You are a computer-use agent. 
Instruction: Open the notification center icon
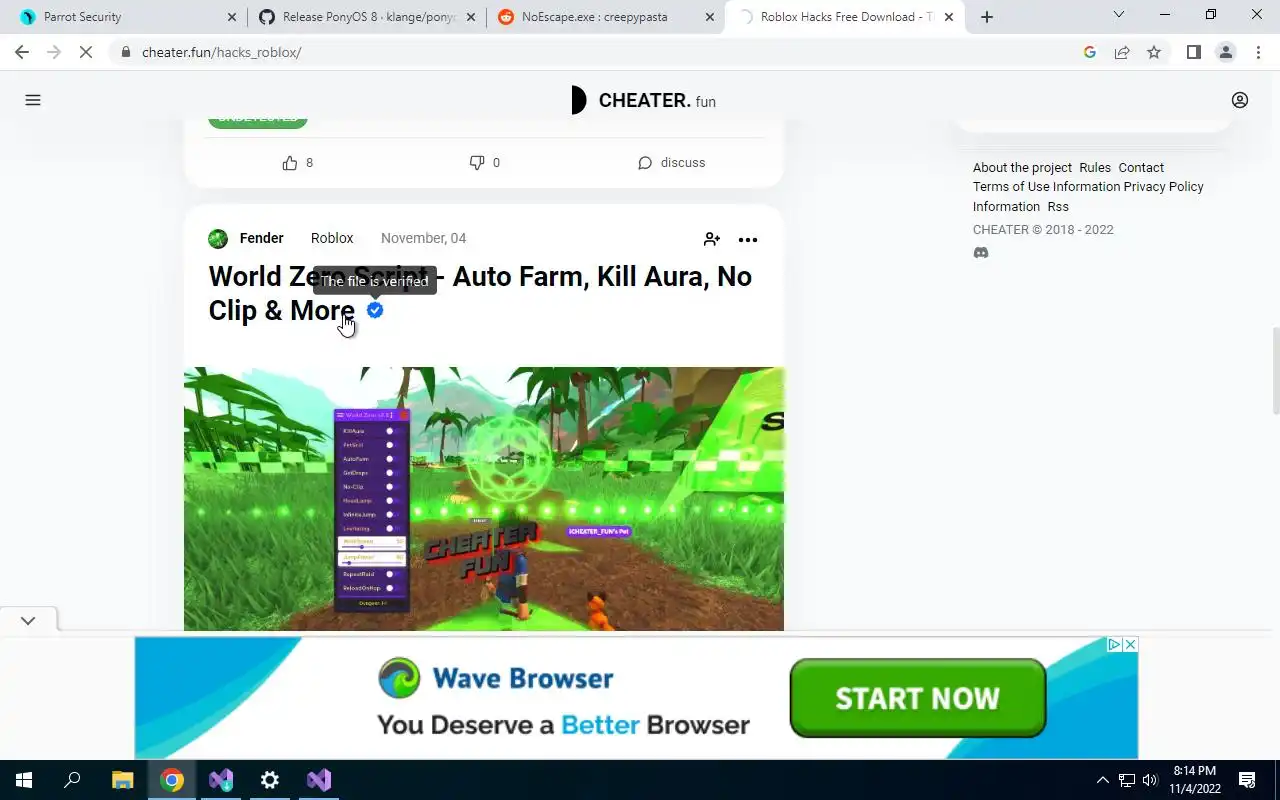1247,780
